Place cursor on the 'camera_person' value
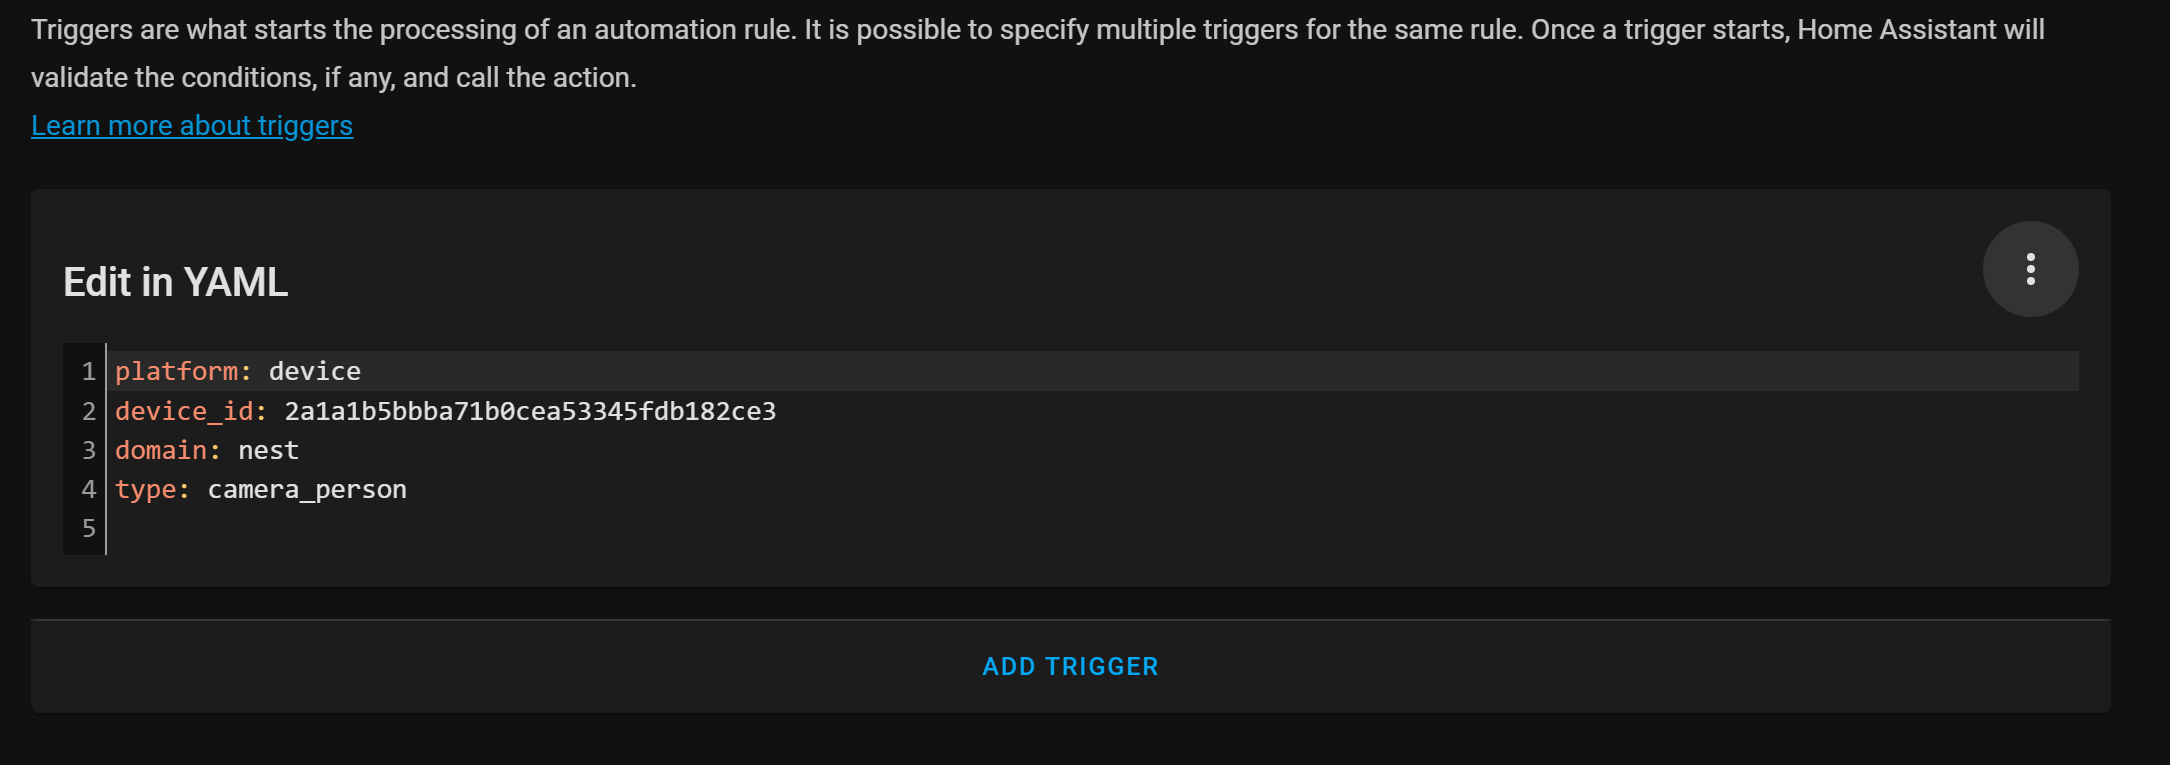The height and width of the screenshot is (765, 2170). coord(307,489)
